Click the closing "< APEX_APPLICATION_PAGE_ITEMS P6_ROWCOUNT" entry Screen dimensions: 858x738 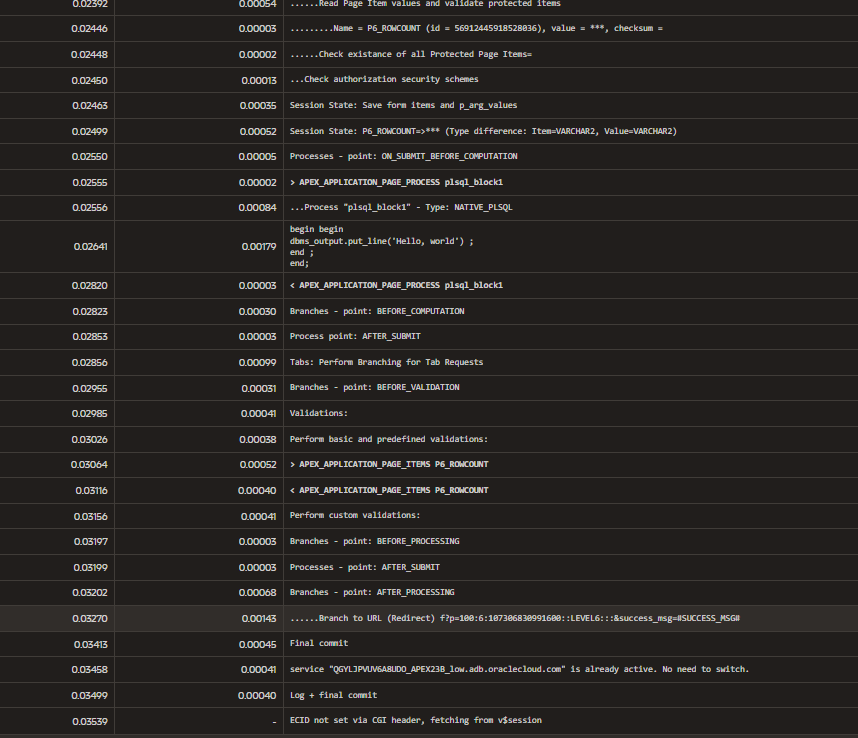[x=389, y=490]
